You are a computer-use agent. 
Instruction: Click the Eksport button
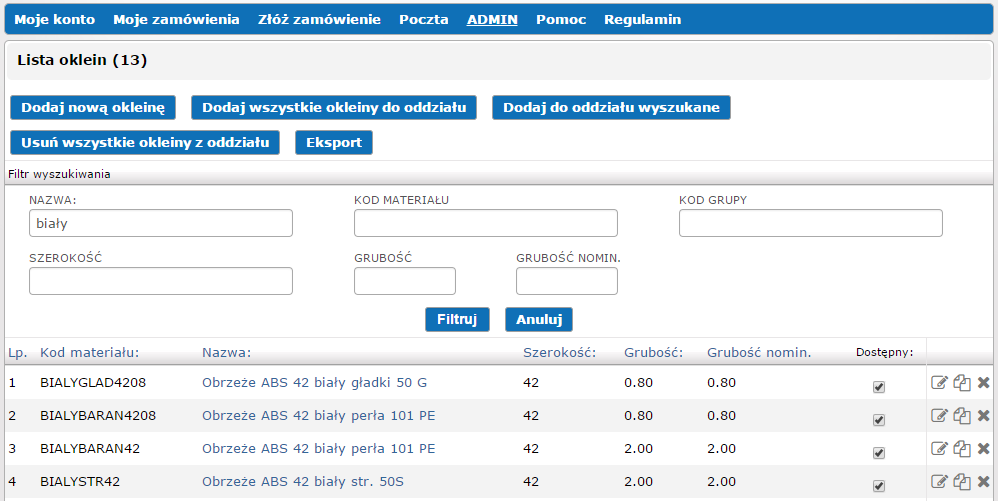(334, 142)
